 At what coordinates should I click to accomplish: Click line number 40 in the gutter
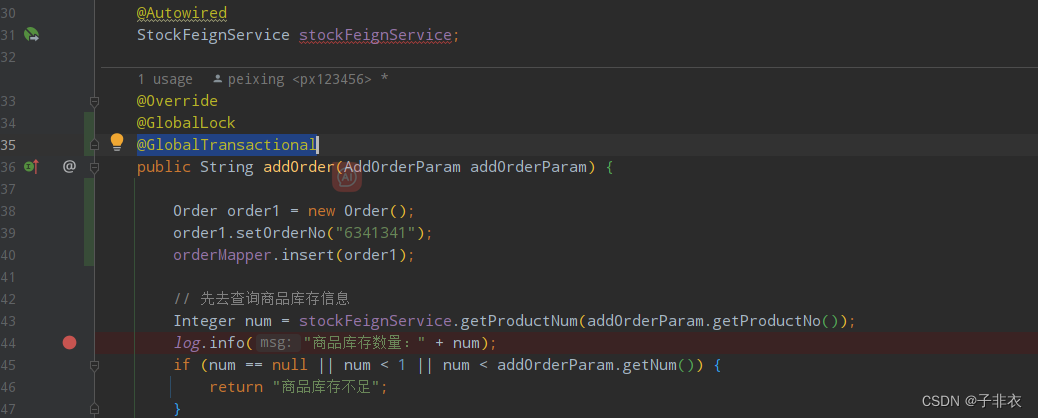tap(8, 255)
